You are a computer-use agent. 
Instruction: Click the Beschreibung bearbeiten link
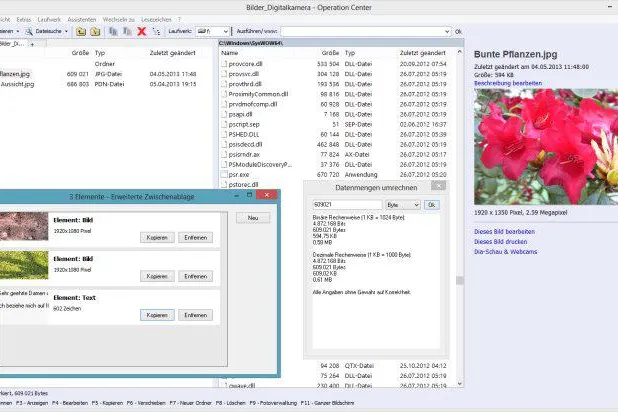(x=508, y=83)
